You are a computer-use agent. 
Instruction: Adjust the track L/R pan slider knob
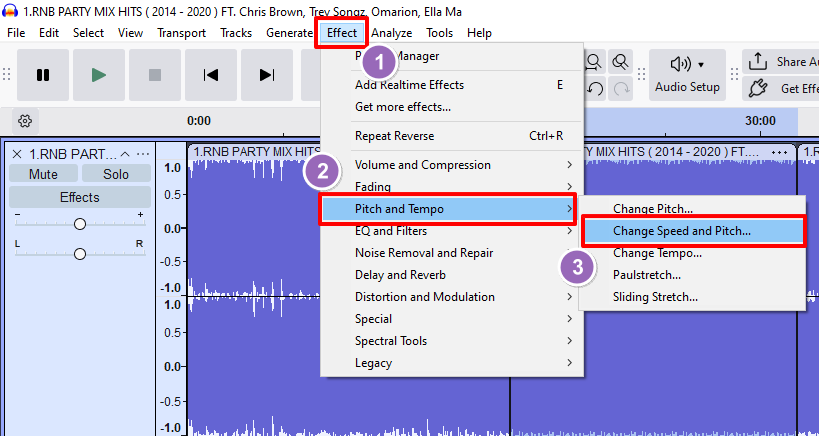79,254
